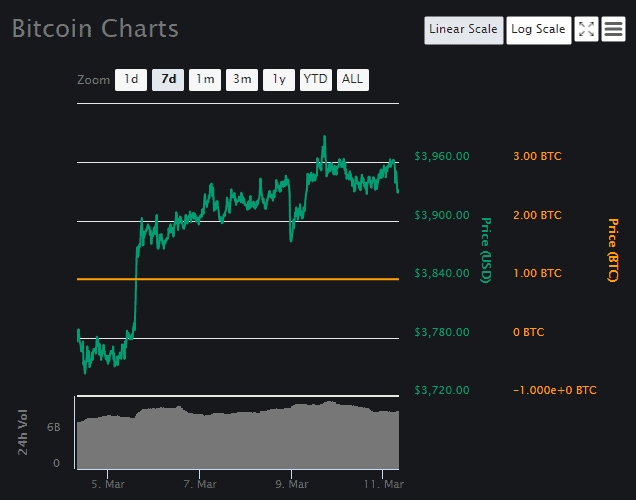
Task: Click the 11. Mar date label
Action: (x=383, y=484)
